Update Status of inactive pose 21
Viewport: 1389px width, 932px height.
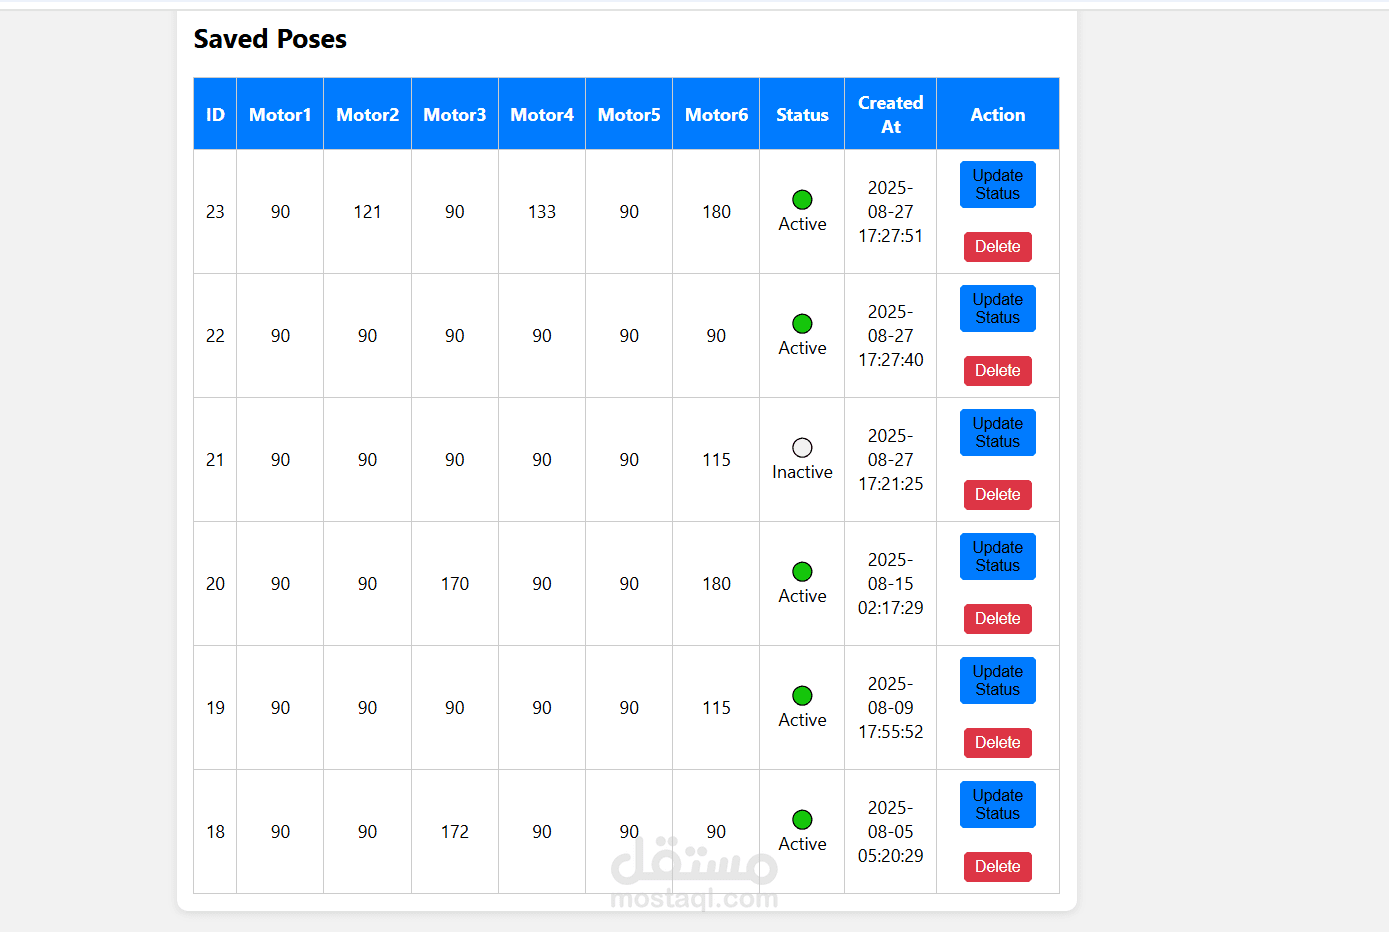[x=997, y=433]
